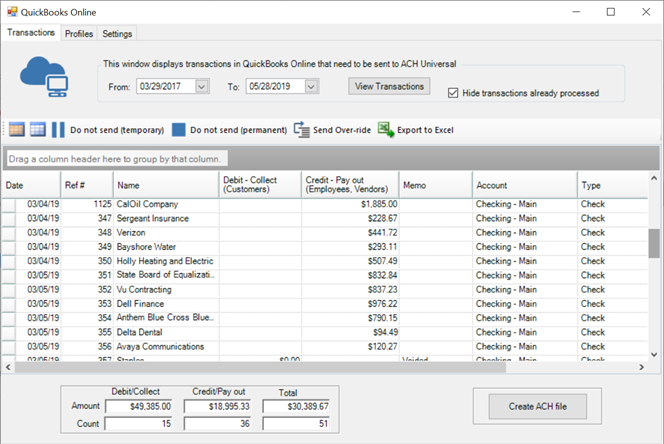Click the Do not send (permanent) square icon
Viewport: 664px width, 444px height.
(179, 130)
